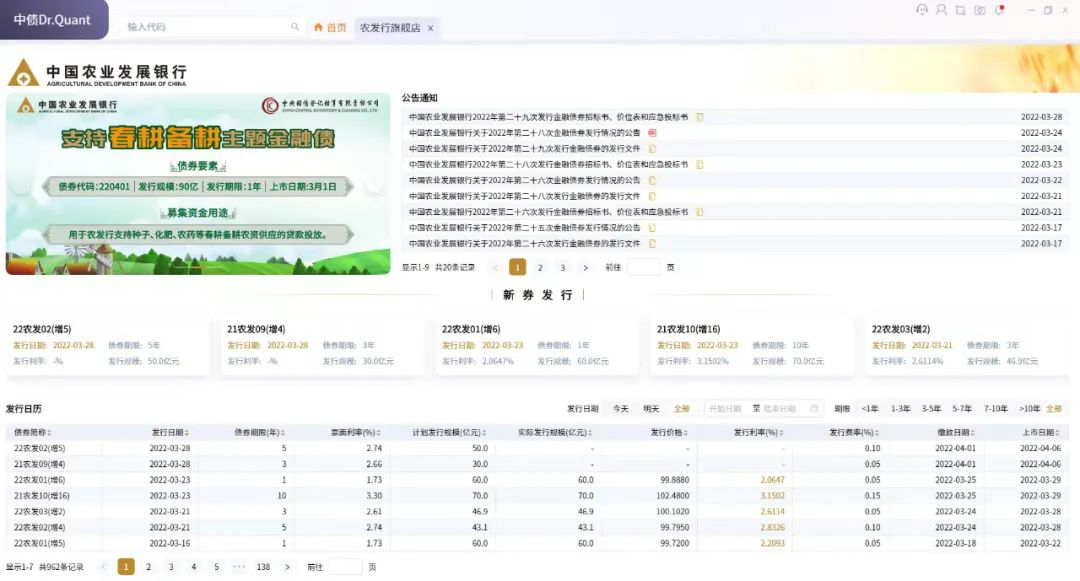Click announcements go-to-page input box

643,268
